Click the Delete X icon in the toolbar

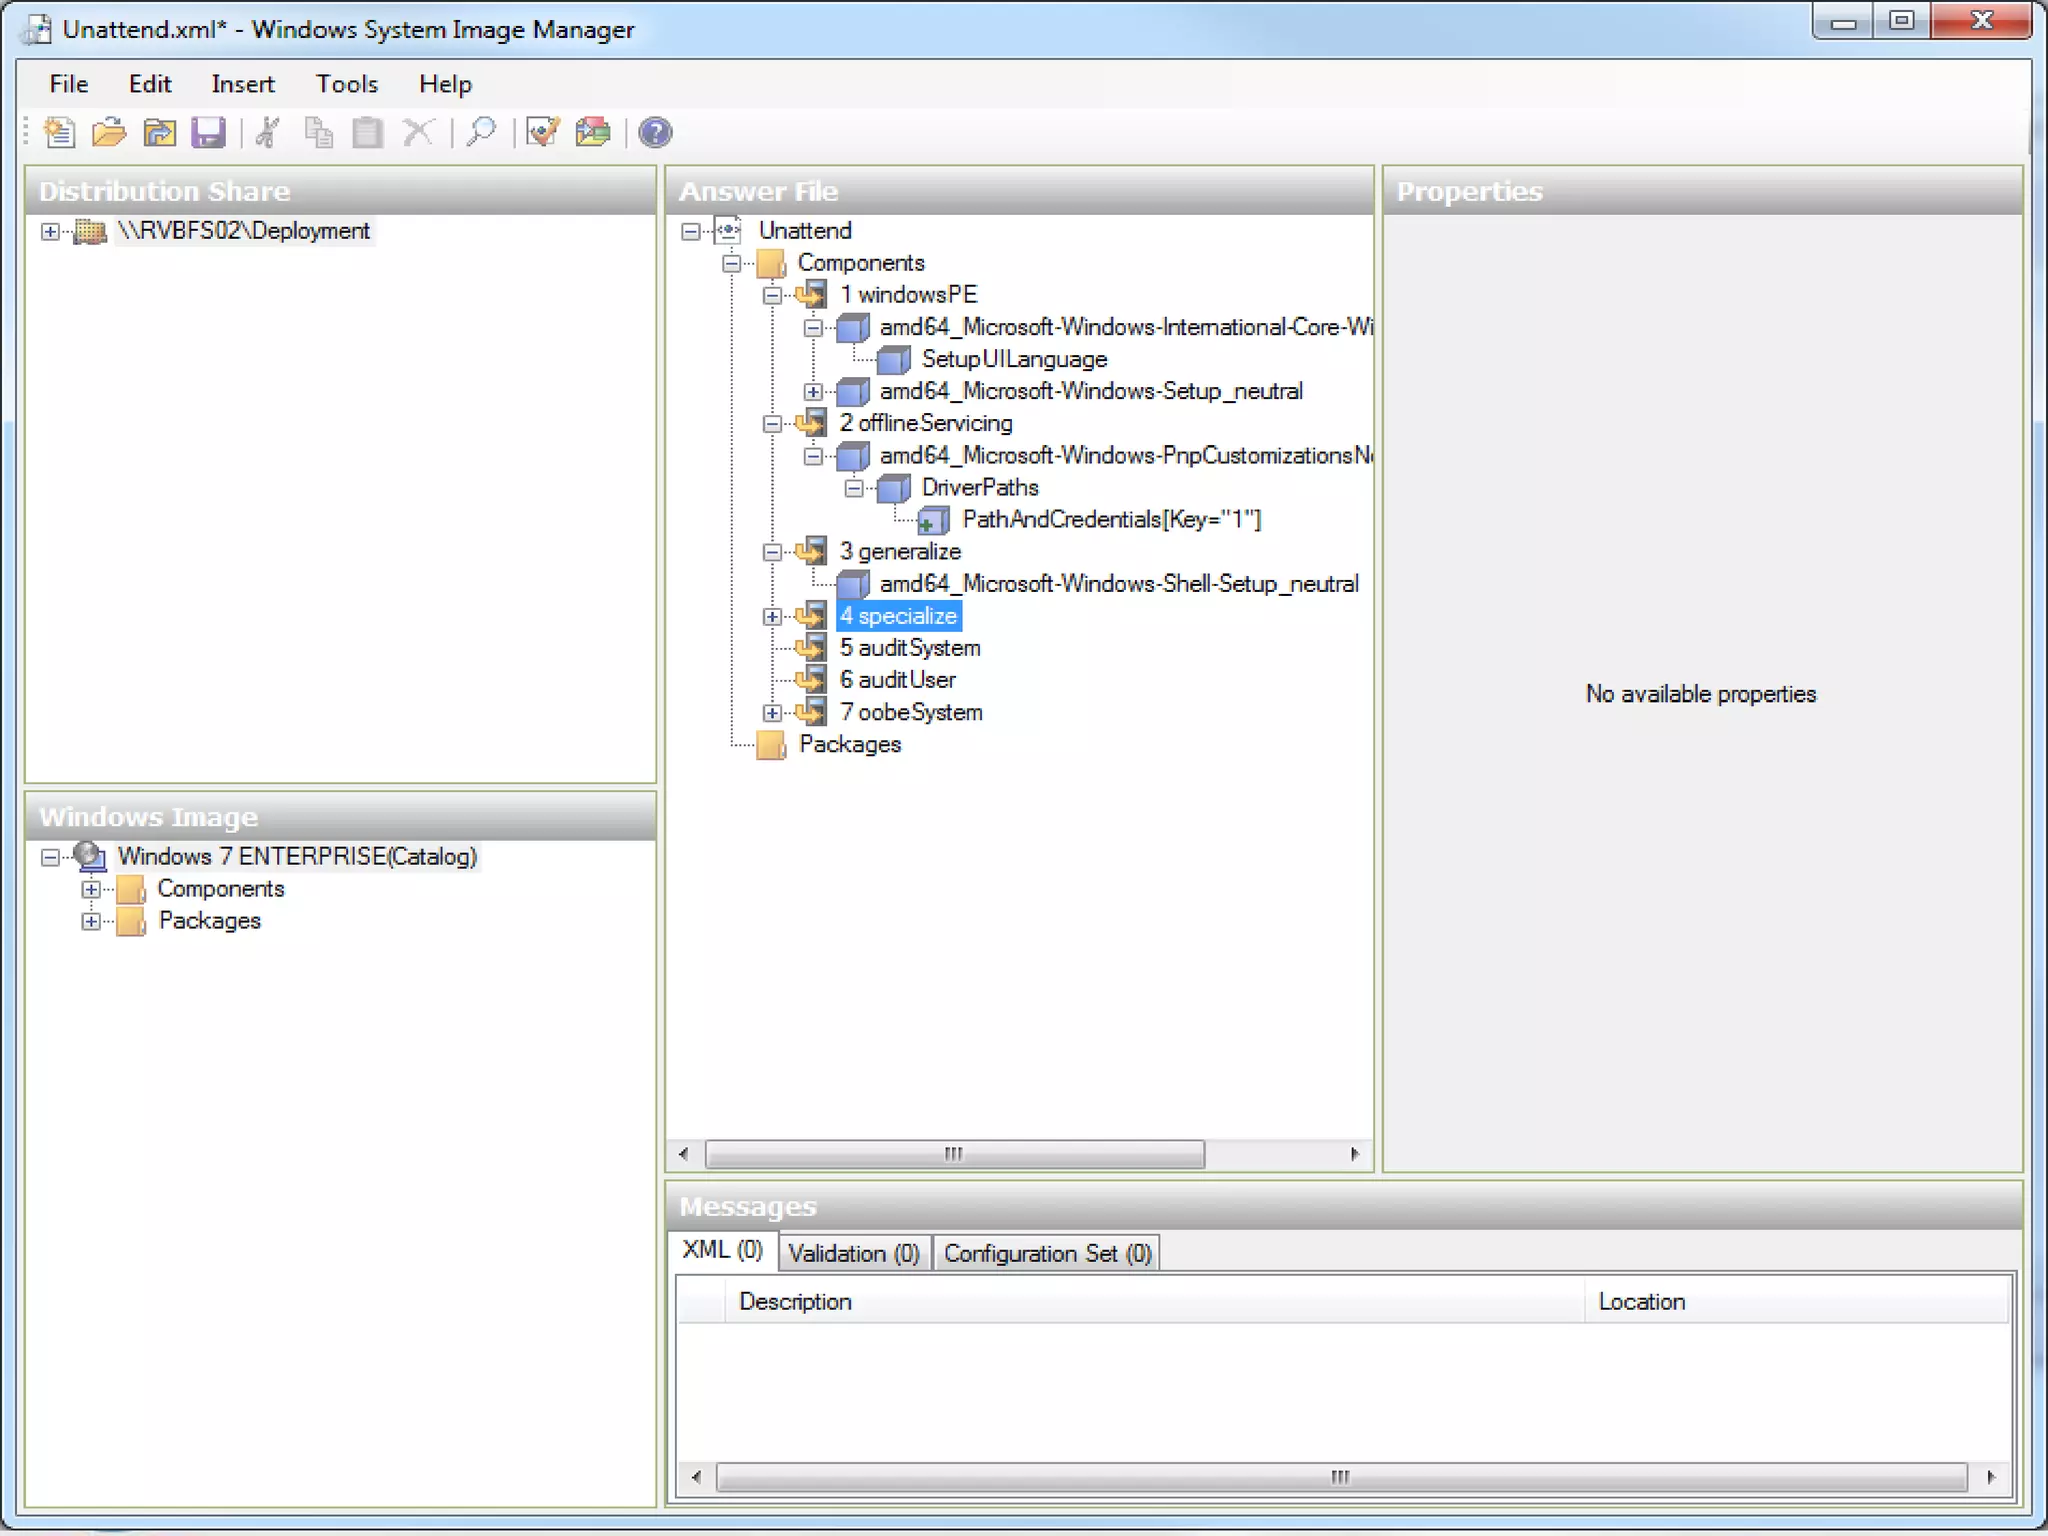[x=418, y=132]
